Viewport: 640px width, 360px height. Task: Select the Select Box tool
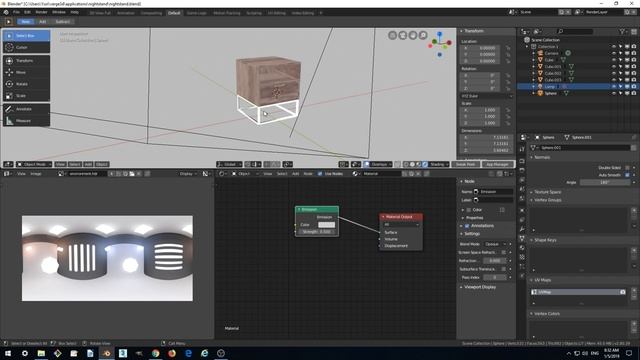tap(27, 36)
